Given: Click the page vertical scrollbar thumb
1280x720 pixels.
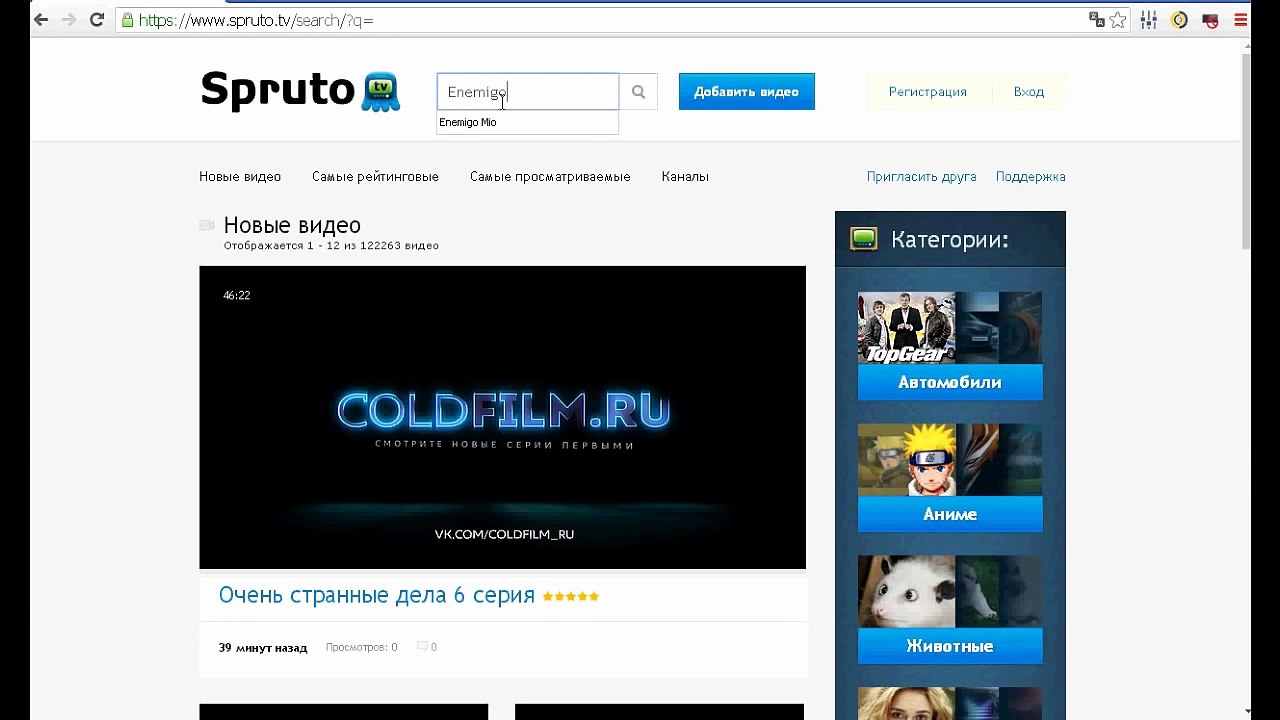Looking at the screenshot, I should pyautogui.click(x=1245, y=150).
